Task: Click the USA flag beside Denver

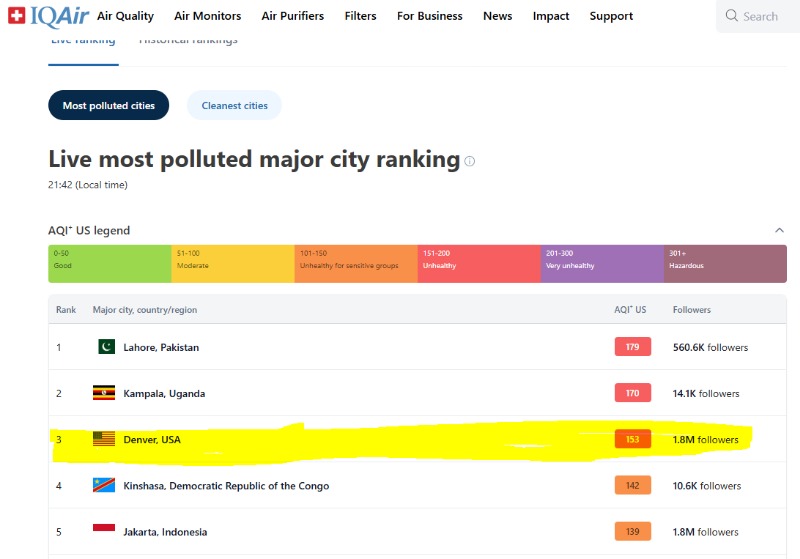Action: pos(104,439)
